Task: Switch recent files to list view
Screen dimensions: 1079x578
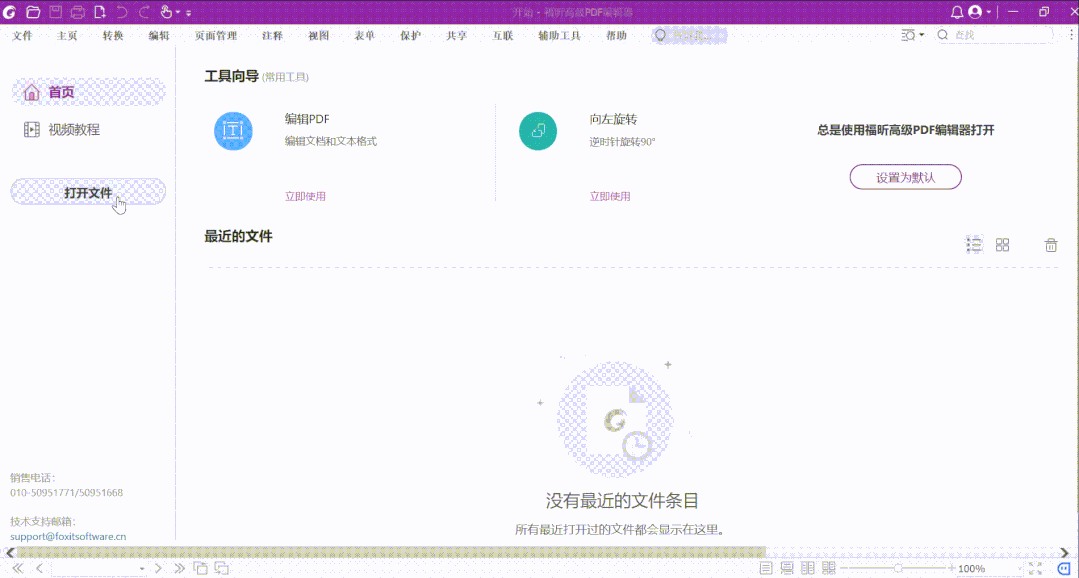Action: [x=973, y=244]
